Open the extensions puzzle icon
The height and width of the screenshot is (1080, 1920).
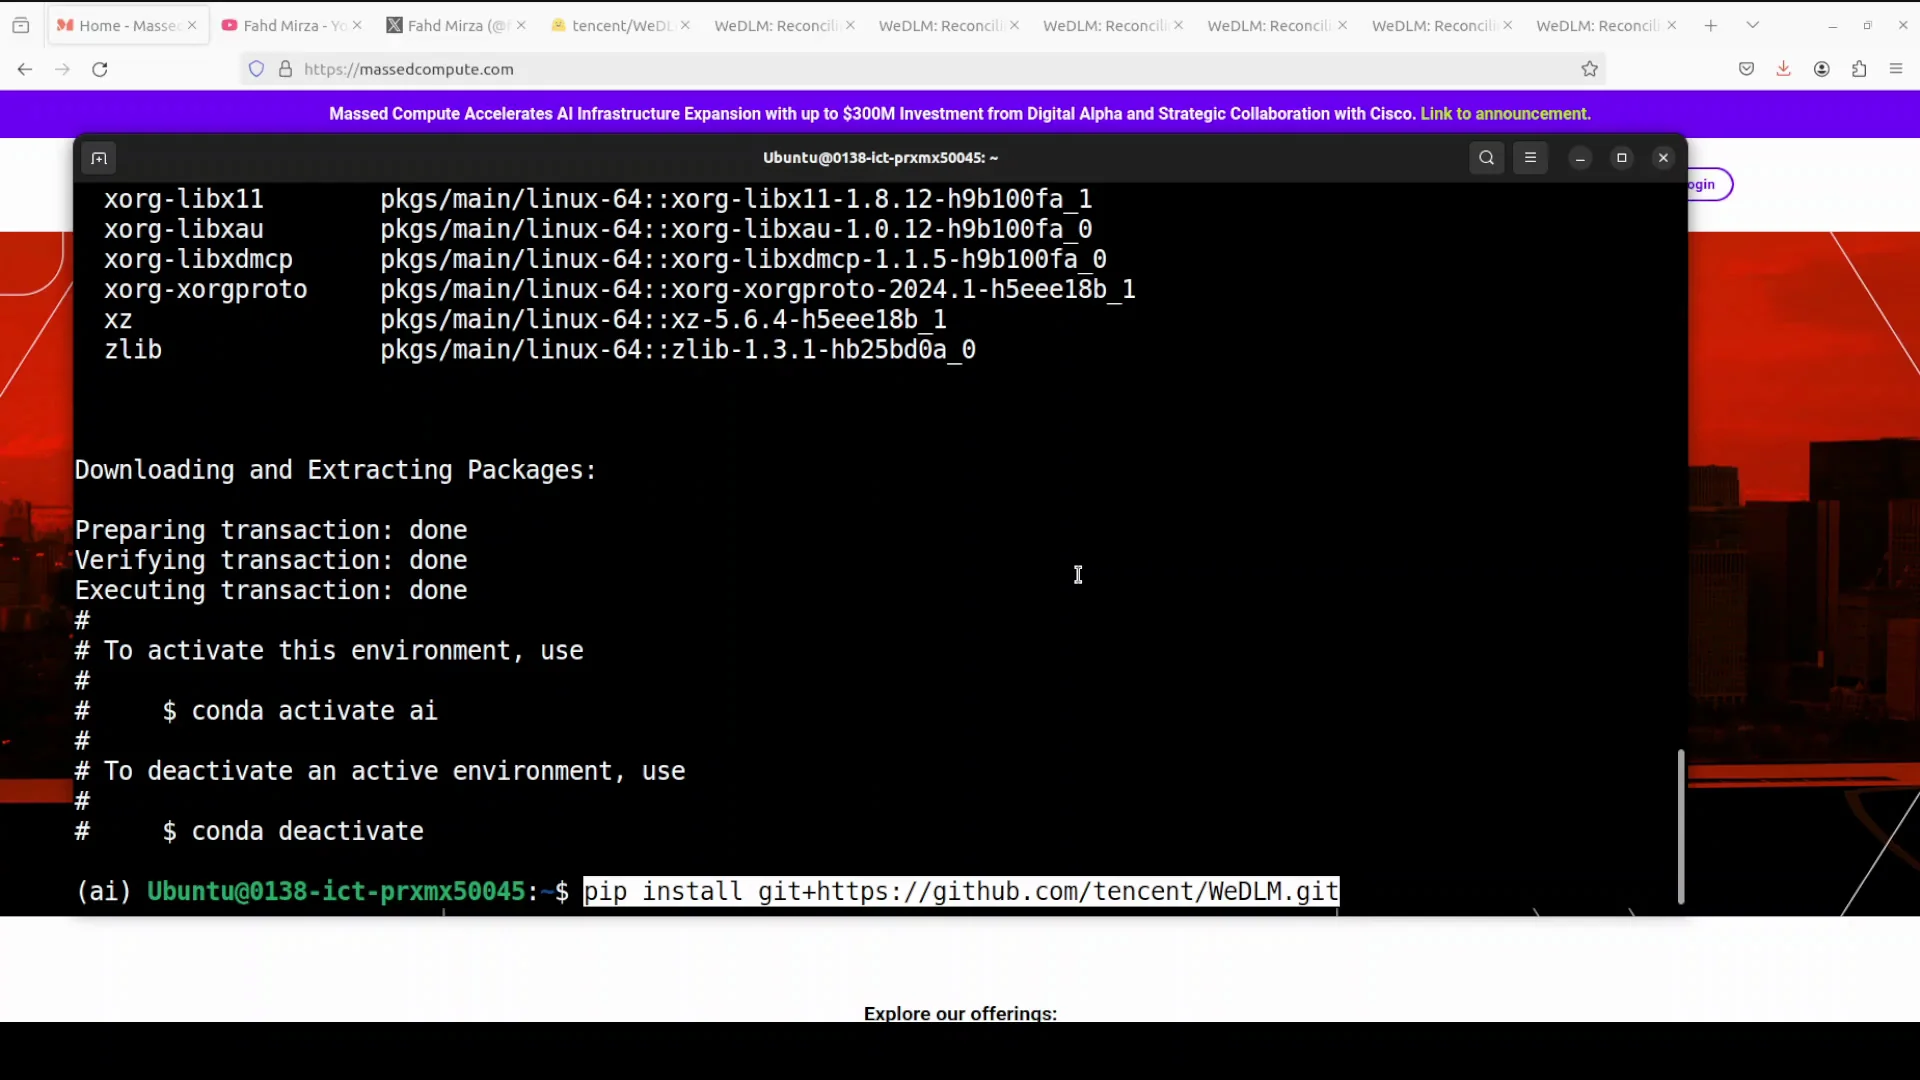pos(1859,69)
